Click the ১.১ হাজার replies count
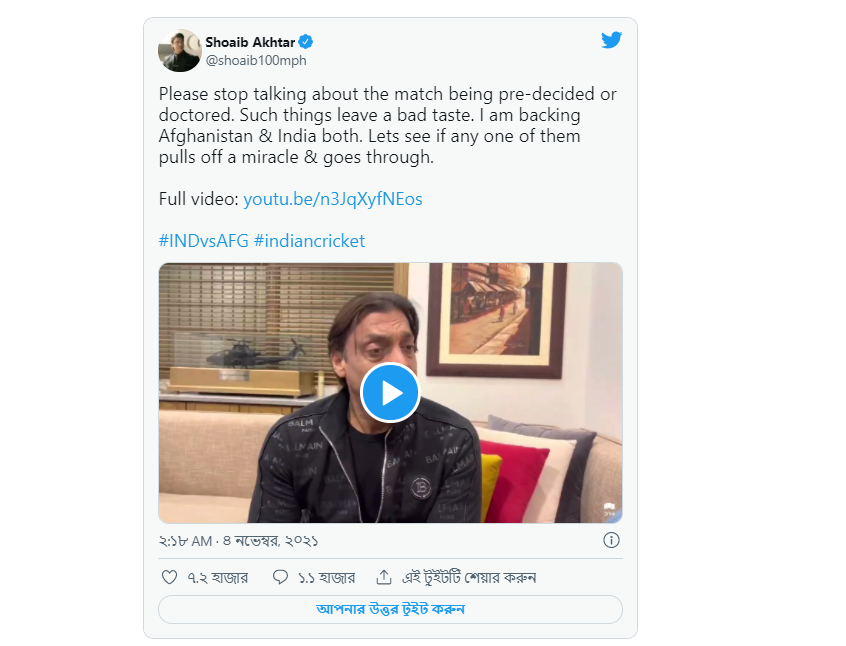This screenshot has width=846, height=646. click(x=327, y=577)
